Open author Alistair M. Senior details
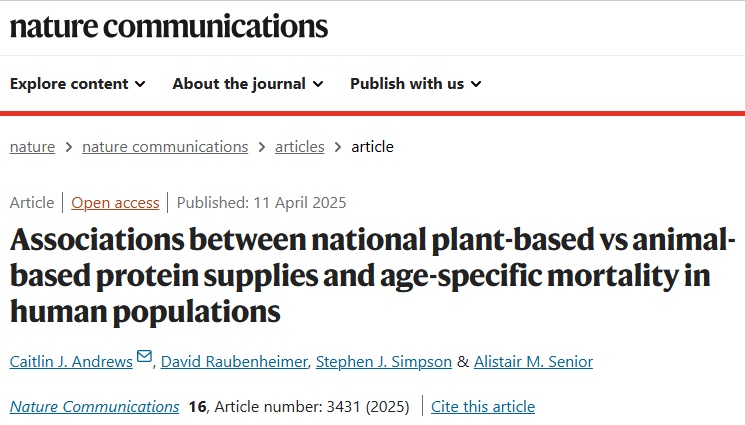The image size is (745, 425). click(x=533, y=362)
